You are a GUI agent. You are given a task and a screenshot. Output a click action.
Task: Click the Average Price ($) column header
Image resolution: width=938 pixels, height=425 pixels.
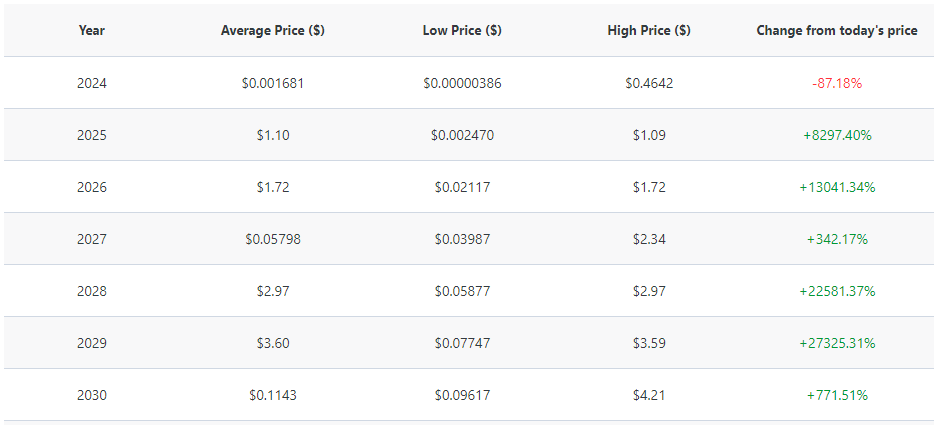pyautogui.click(x=272, y=31)
